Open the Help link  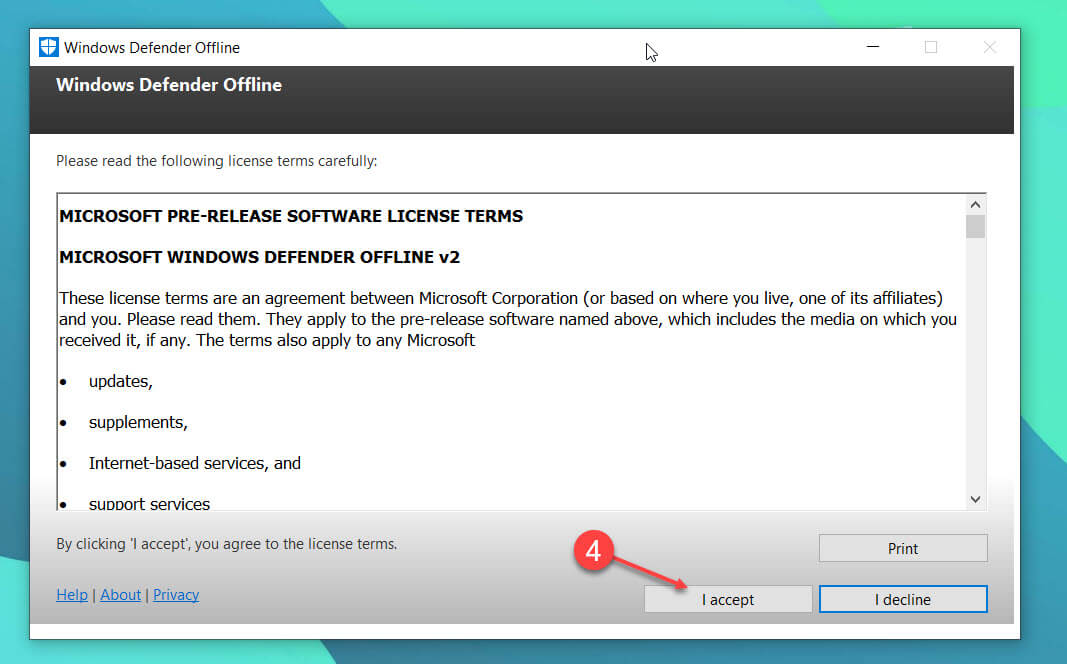72,595
